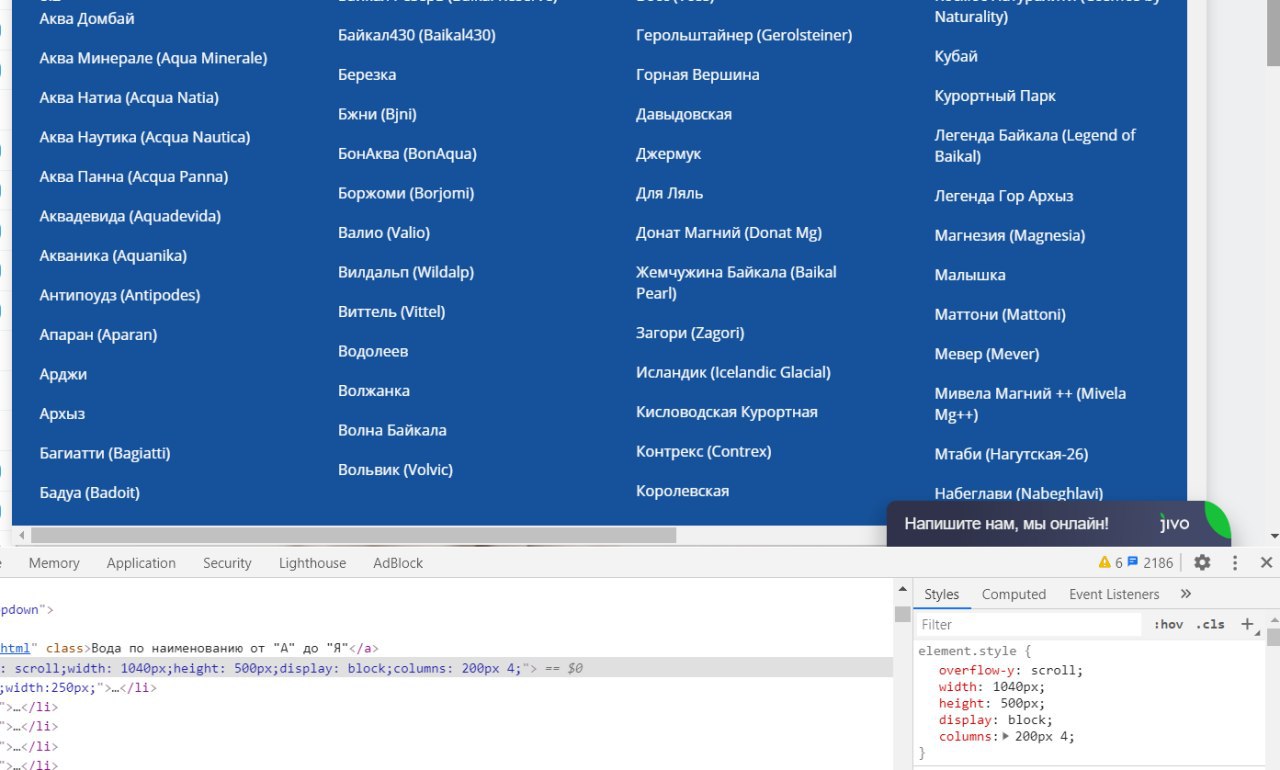Screen dimensions: 1280x770
Task: Open БонАква (BonAqua) link
Action: (x=407, y=154)
